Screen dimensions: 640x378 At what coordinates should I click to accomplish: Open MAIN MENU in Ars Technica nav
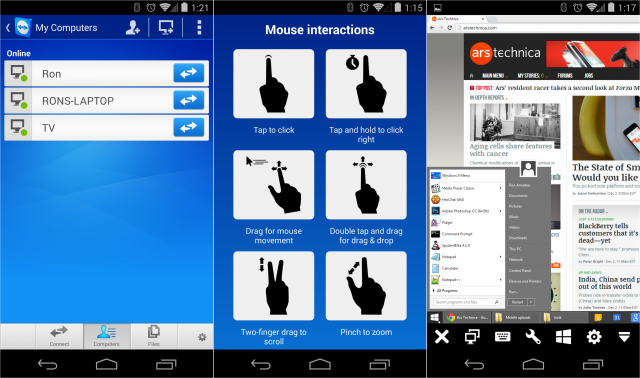point(493,76)
